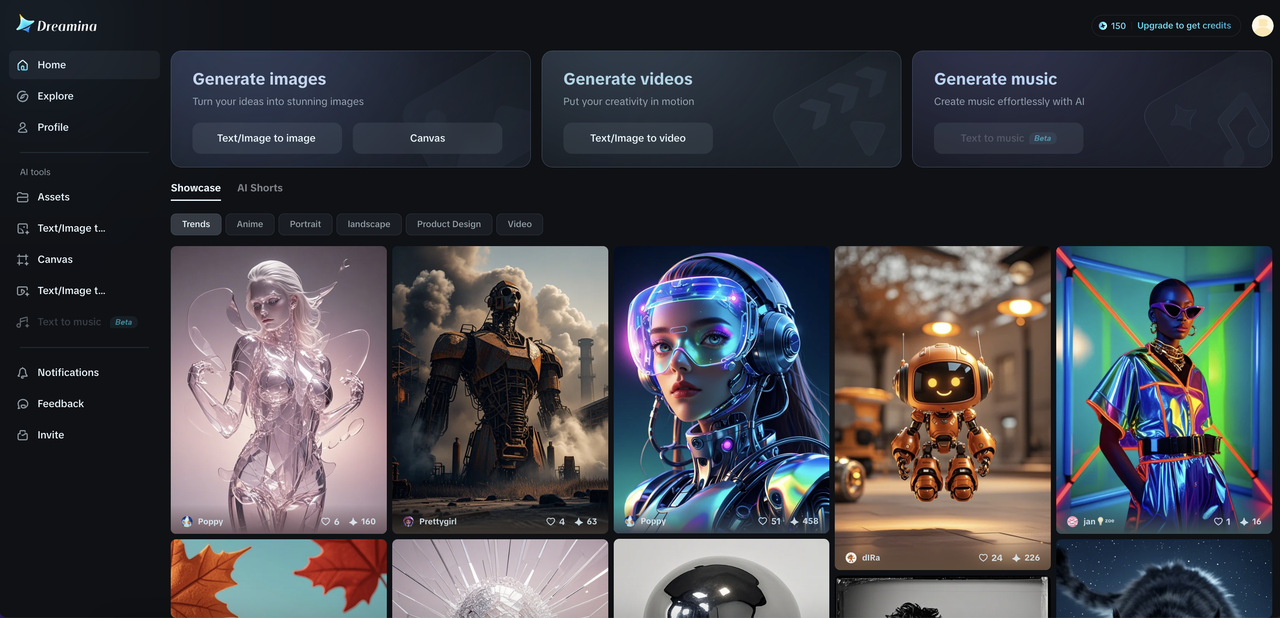Viewport: 1280px width, 618px height.
Task: Click the Text to music note icon
Action: click(23, 322)
